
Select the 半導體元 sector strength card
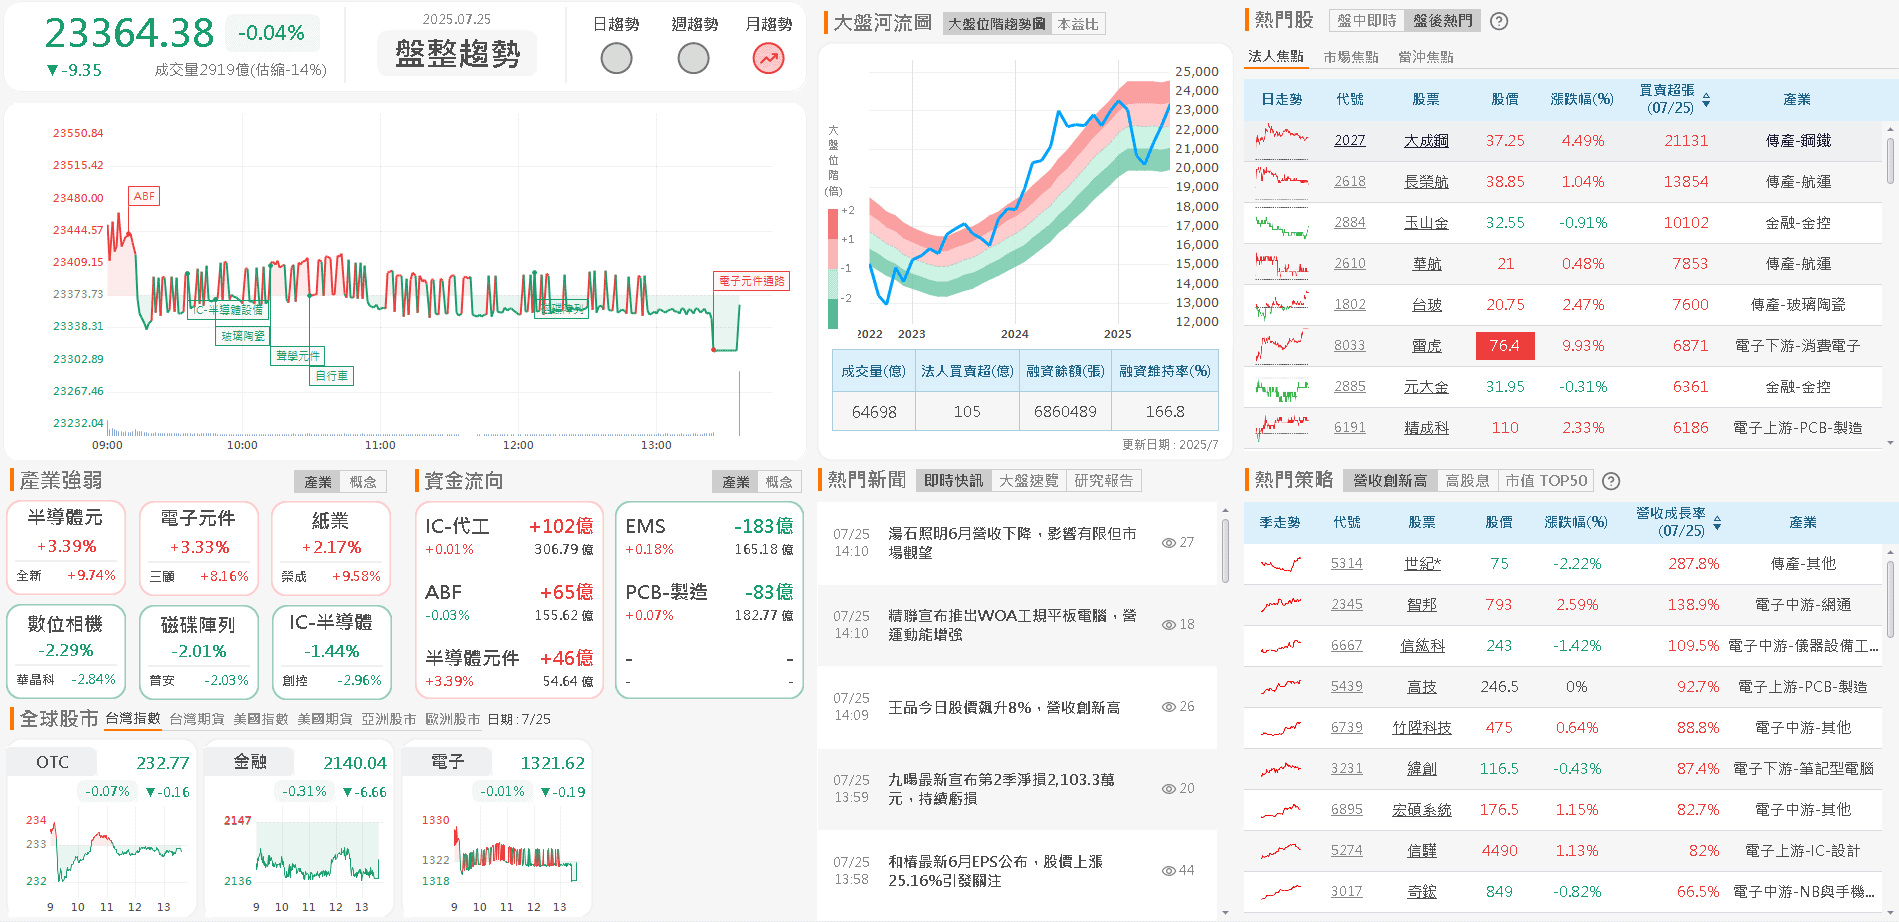click(x=67, y=547)
